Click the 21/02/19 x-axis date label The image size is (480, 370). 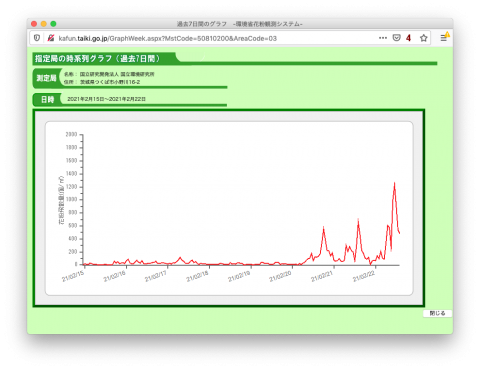click(x=239, y=276)
